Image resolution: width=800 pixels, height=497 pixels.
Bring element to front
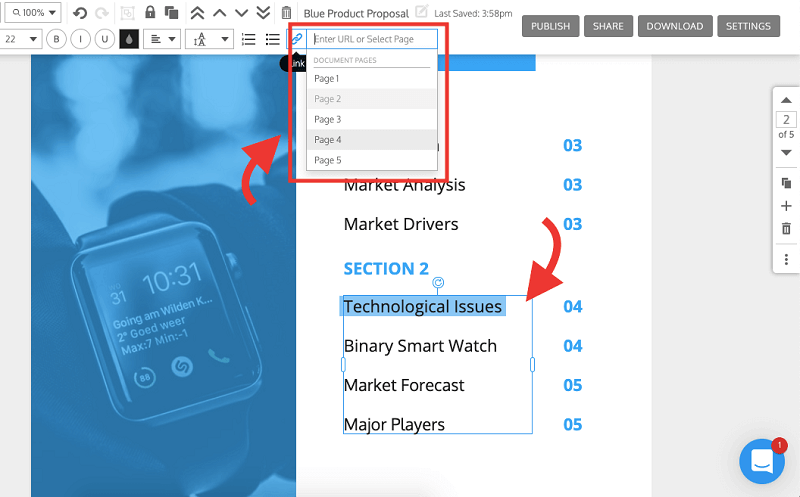click(x=197, y=13)
